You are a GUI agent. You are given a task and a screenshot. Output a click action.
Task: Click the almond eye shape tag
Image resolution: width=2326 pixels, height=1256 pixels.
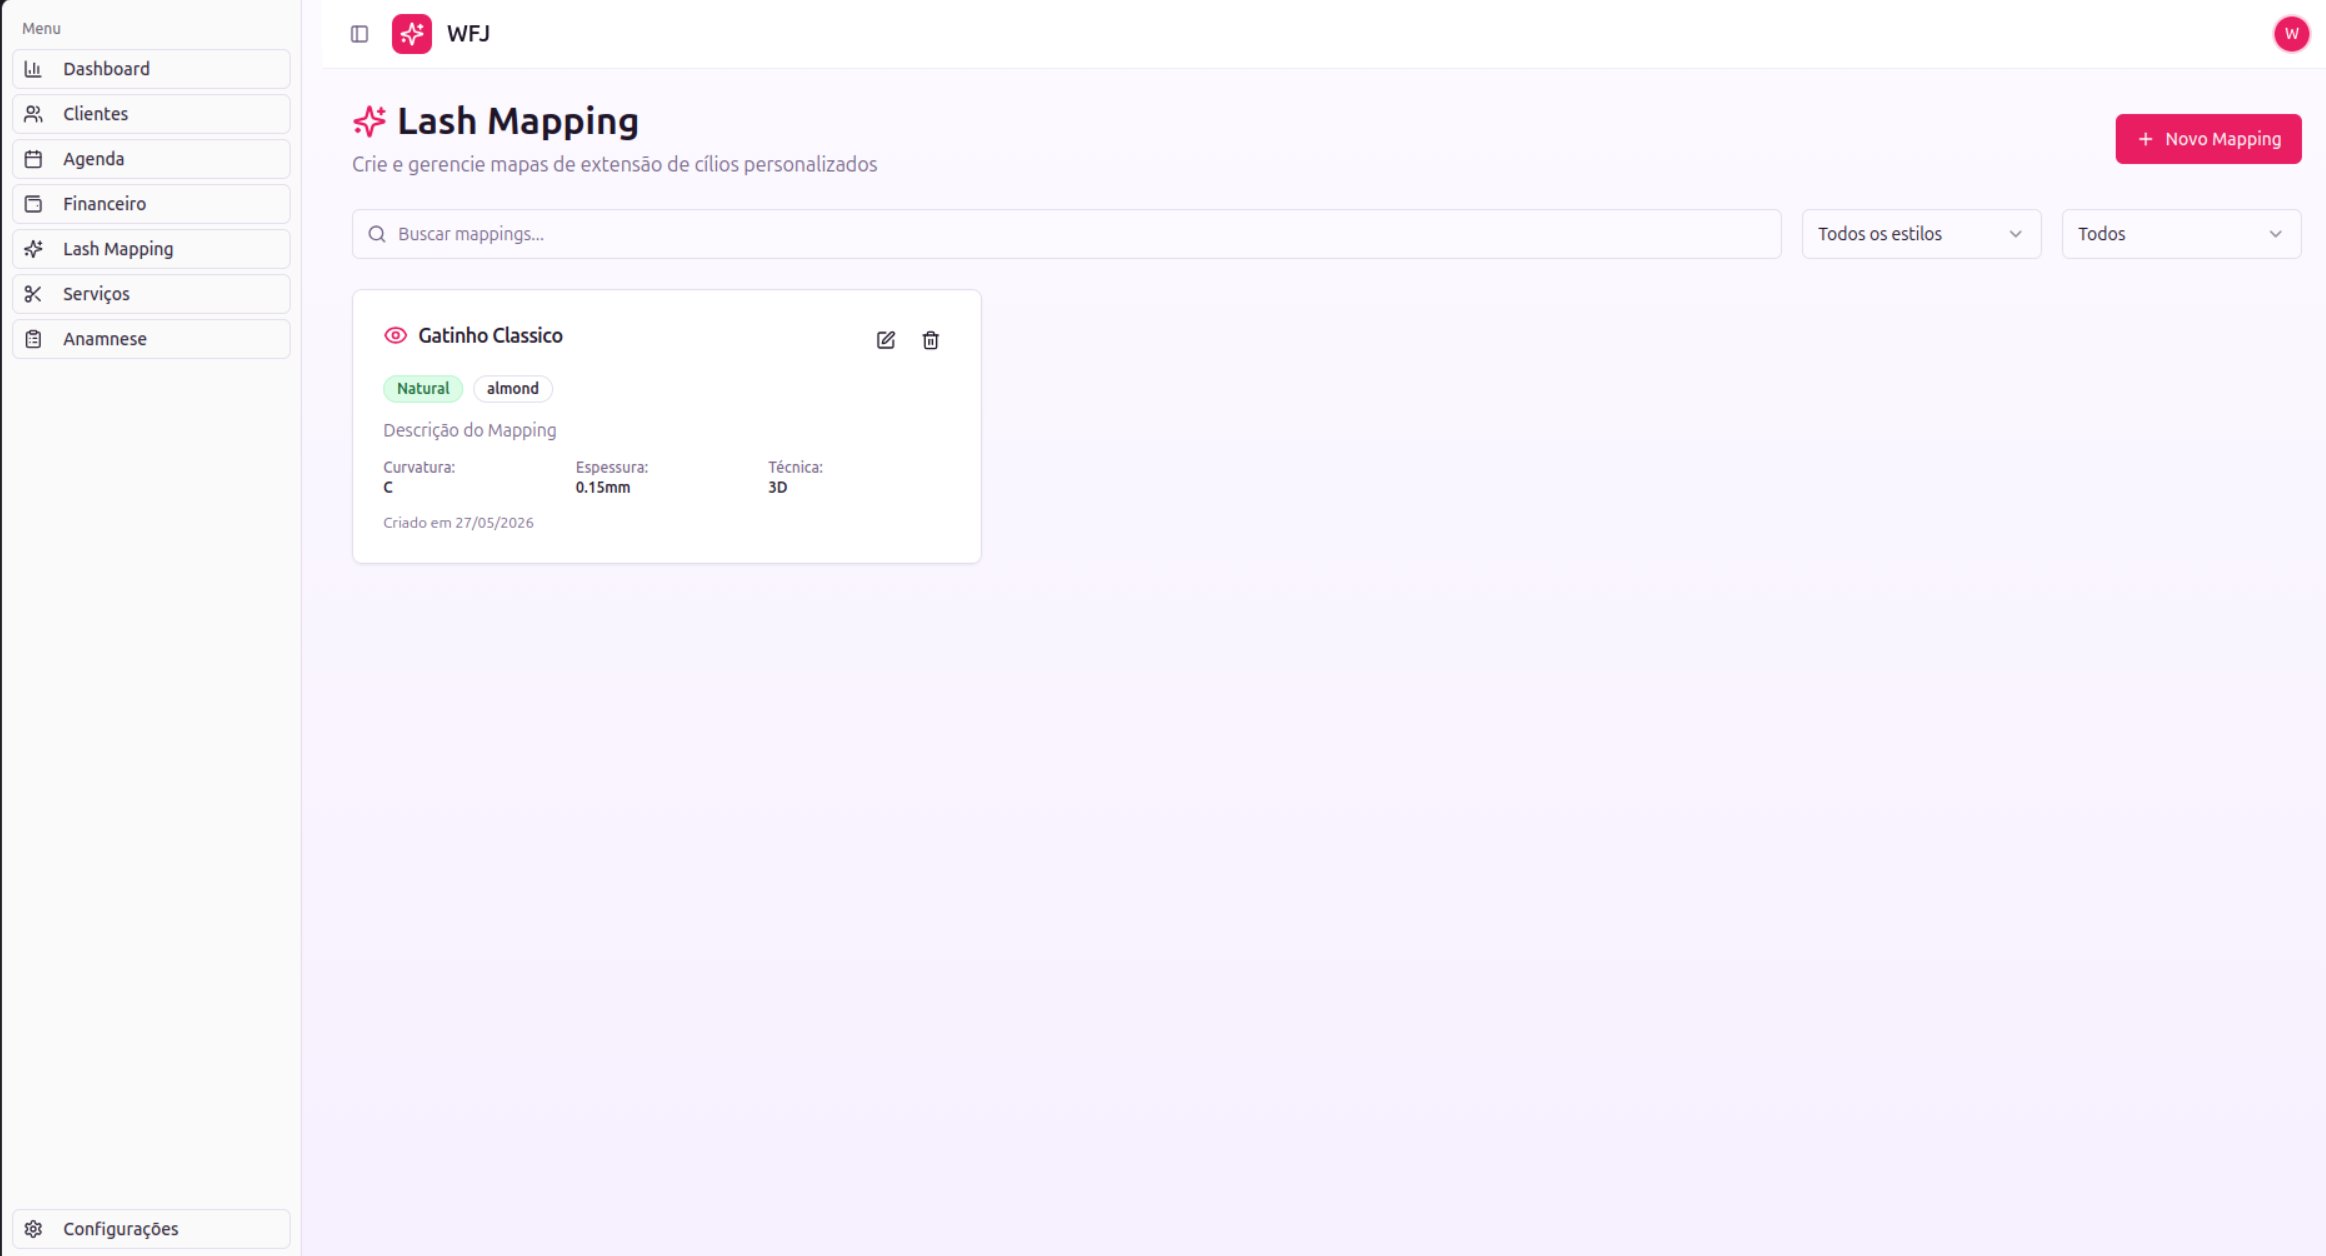coord(513,389)
